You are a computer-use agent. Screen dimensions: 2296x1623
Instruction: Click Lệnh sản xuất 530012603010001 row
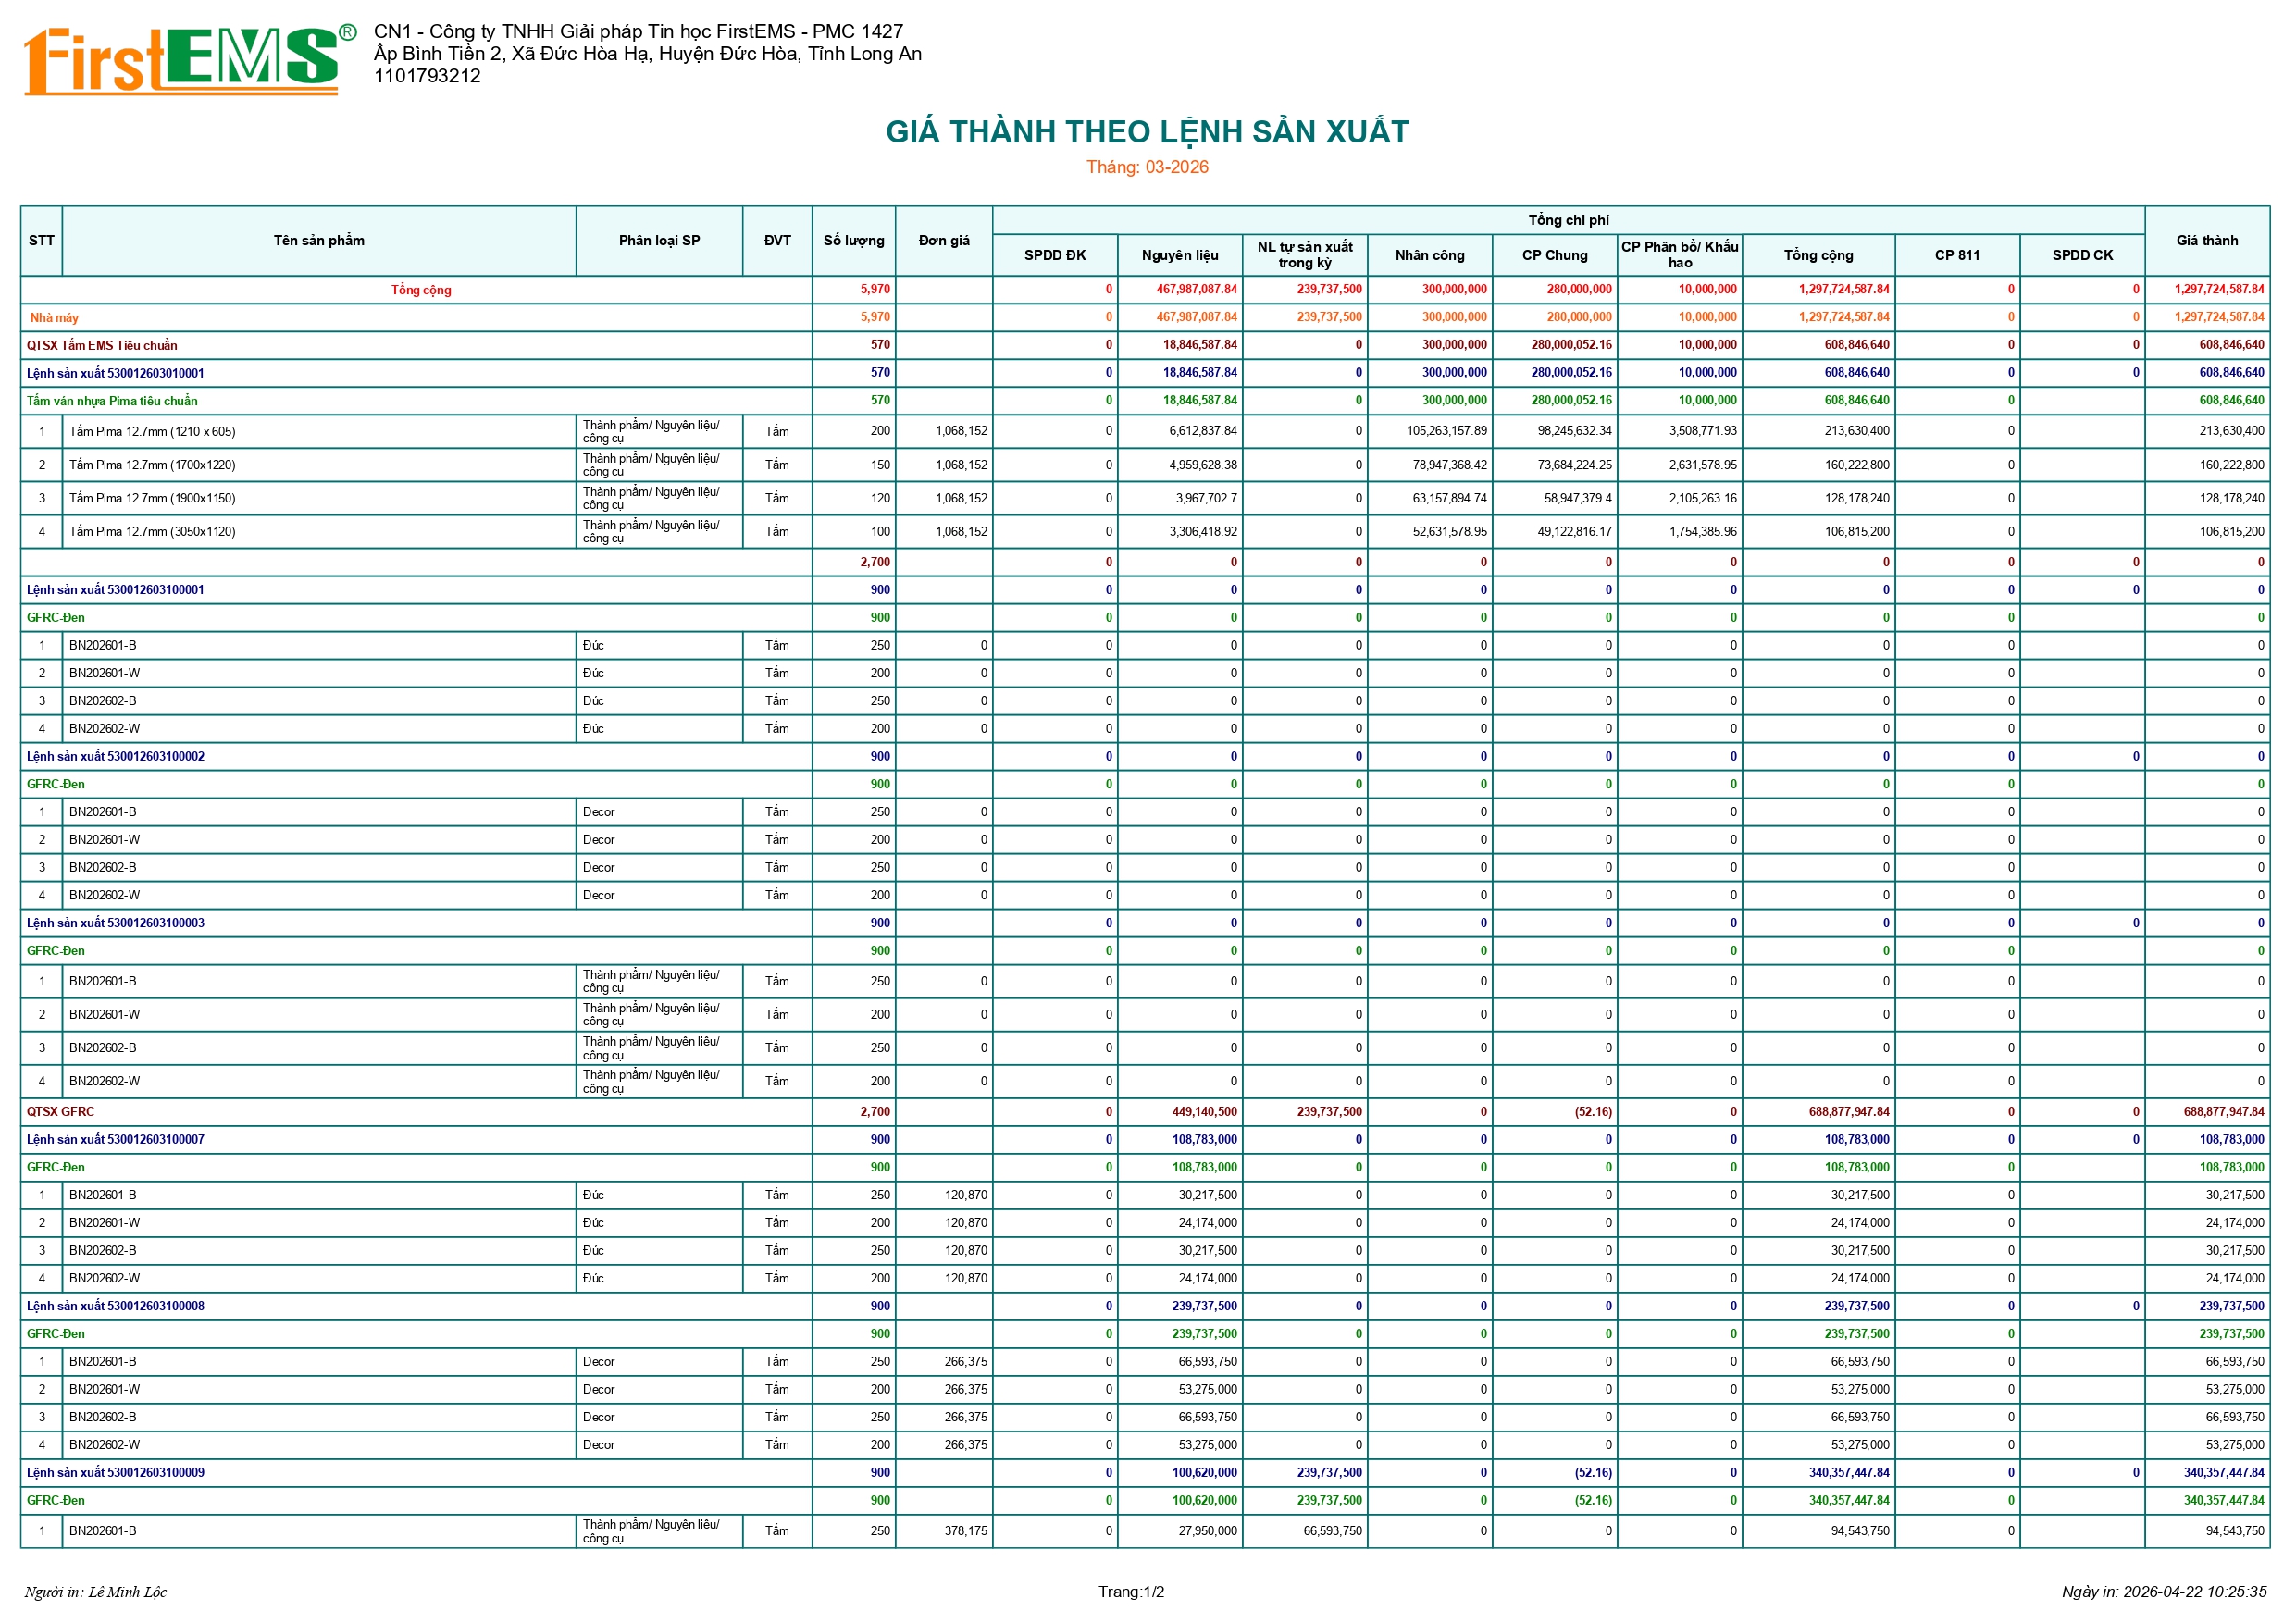click(x=1146, y=373)
